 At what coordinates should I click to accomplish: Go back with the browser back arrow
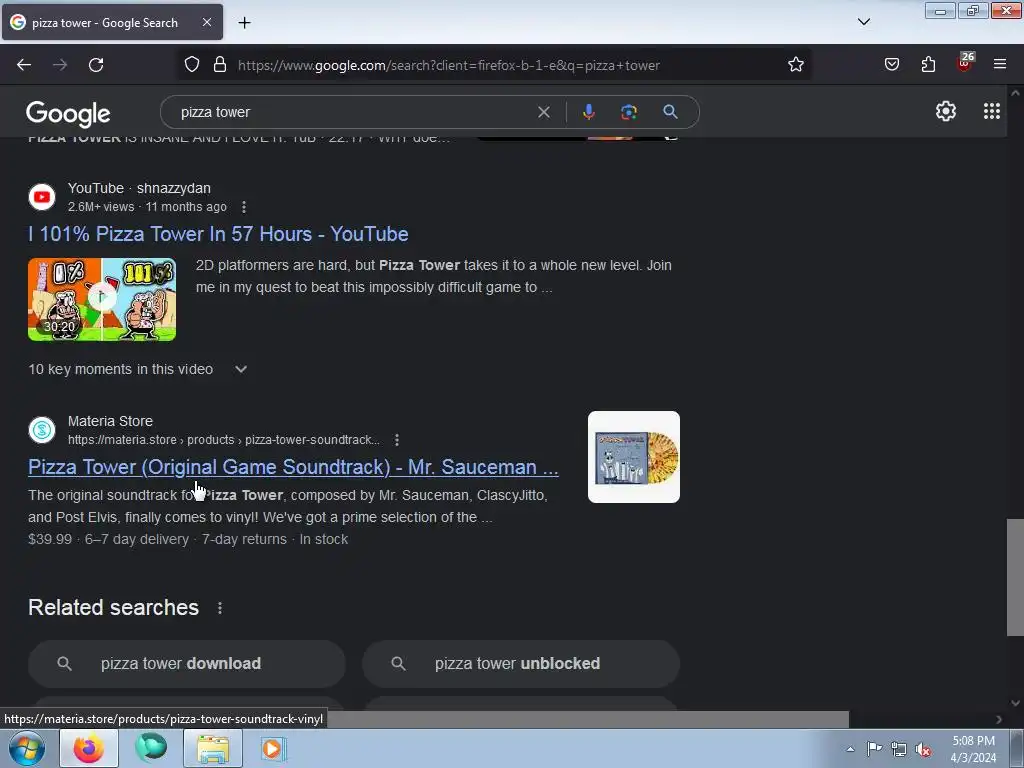24,65
